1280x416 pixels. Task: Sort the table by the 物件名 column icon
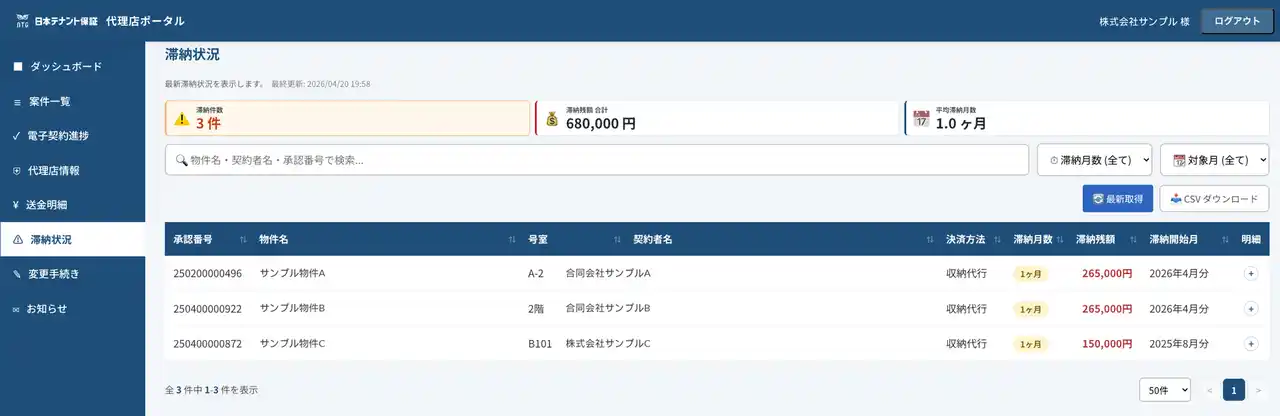coord(512,240)
